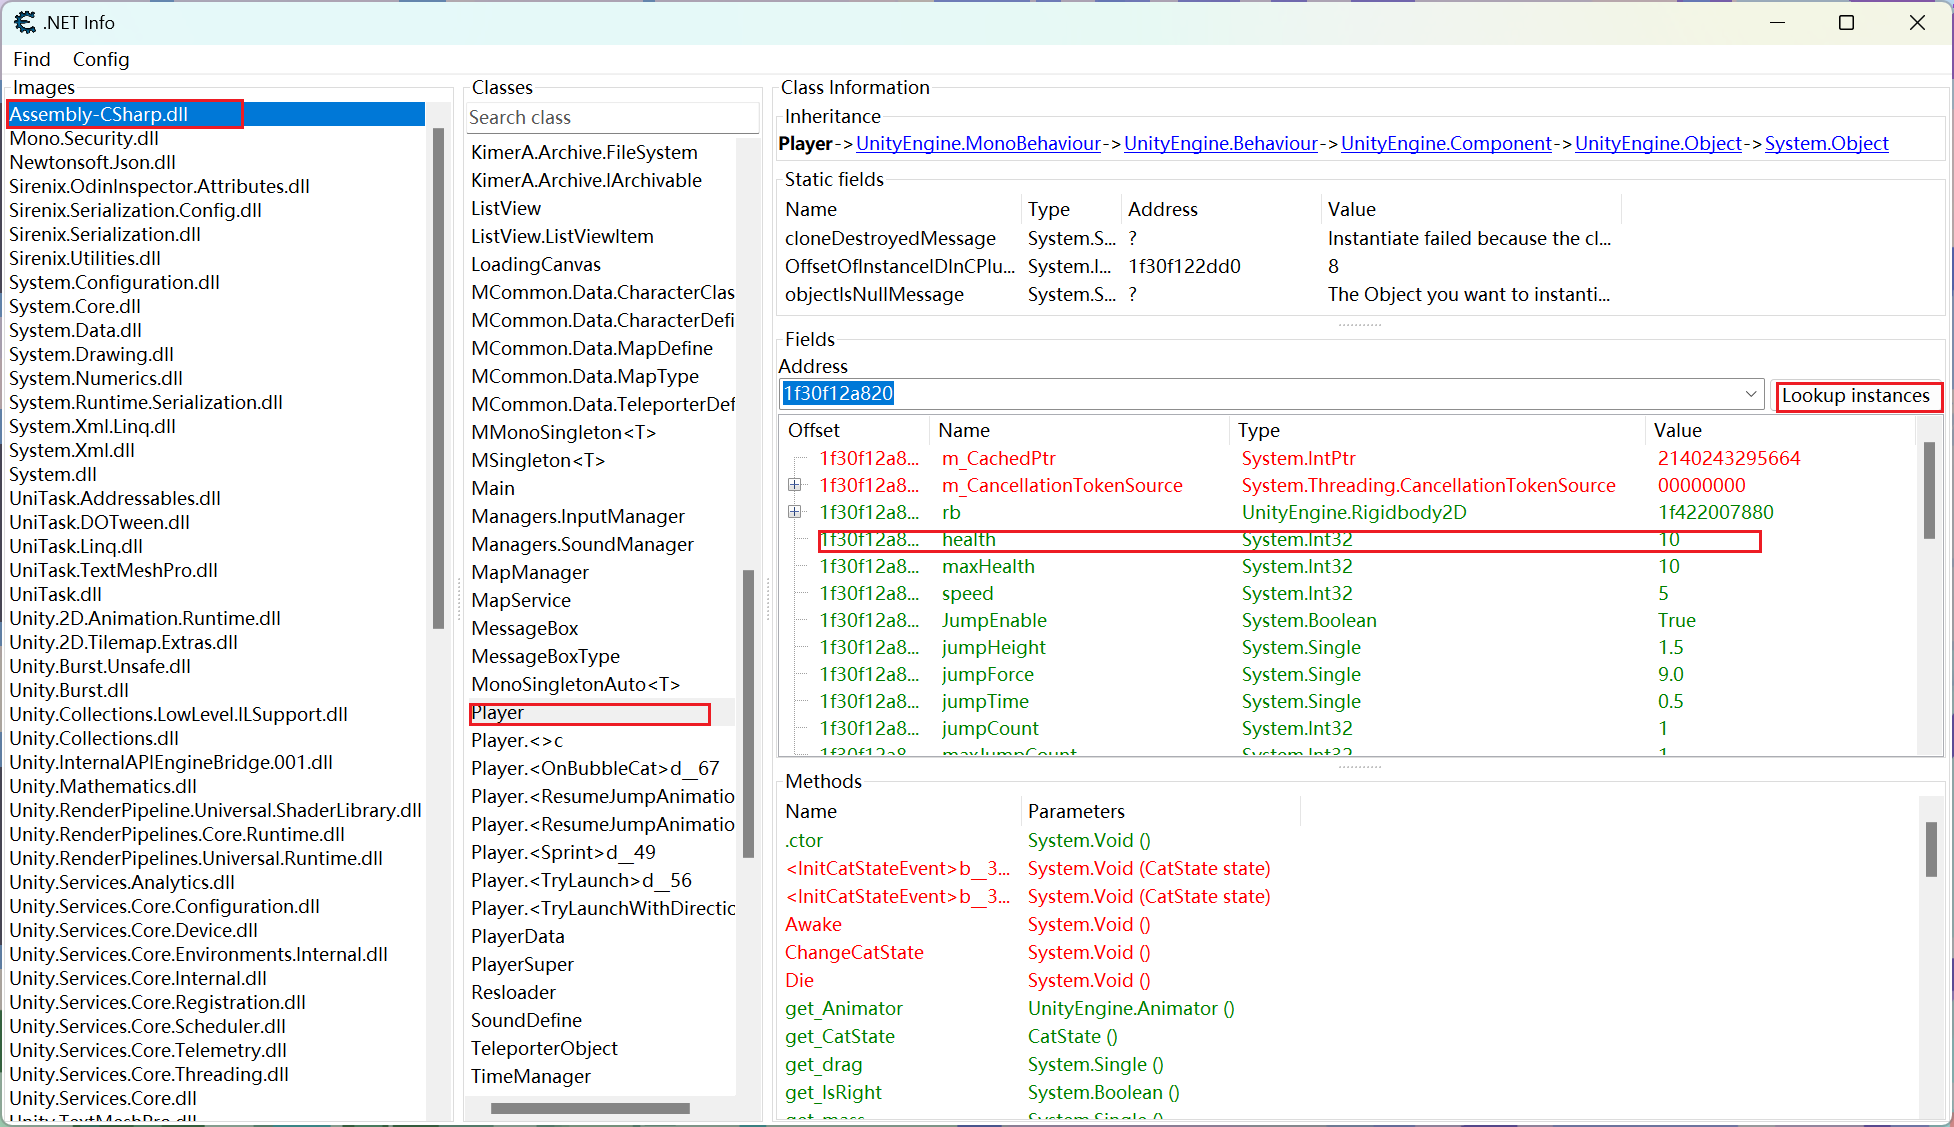This screenshot has width=1954, height=1127.
Task: Maximize the .NET Info window
Action: pyautogui.click(x=1846, y=22)
